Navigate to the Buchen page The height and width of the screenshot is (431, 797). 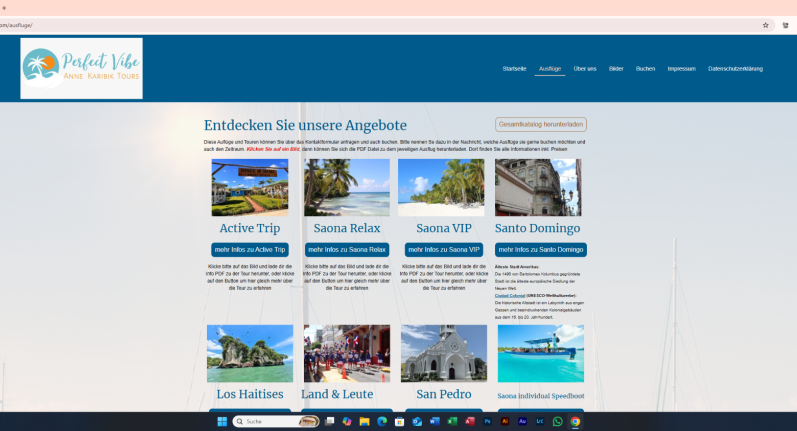645,69
